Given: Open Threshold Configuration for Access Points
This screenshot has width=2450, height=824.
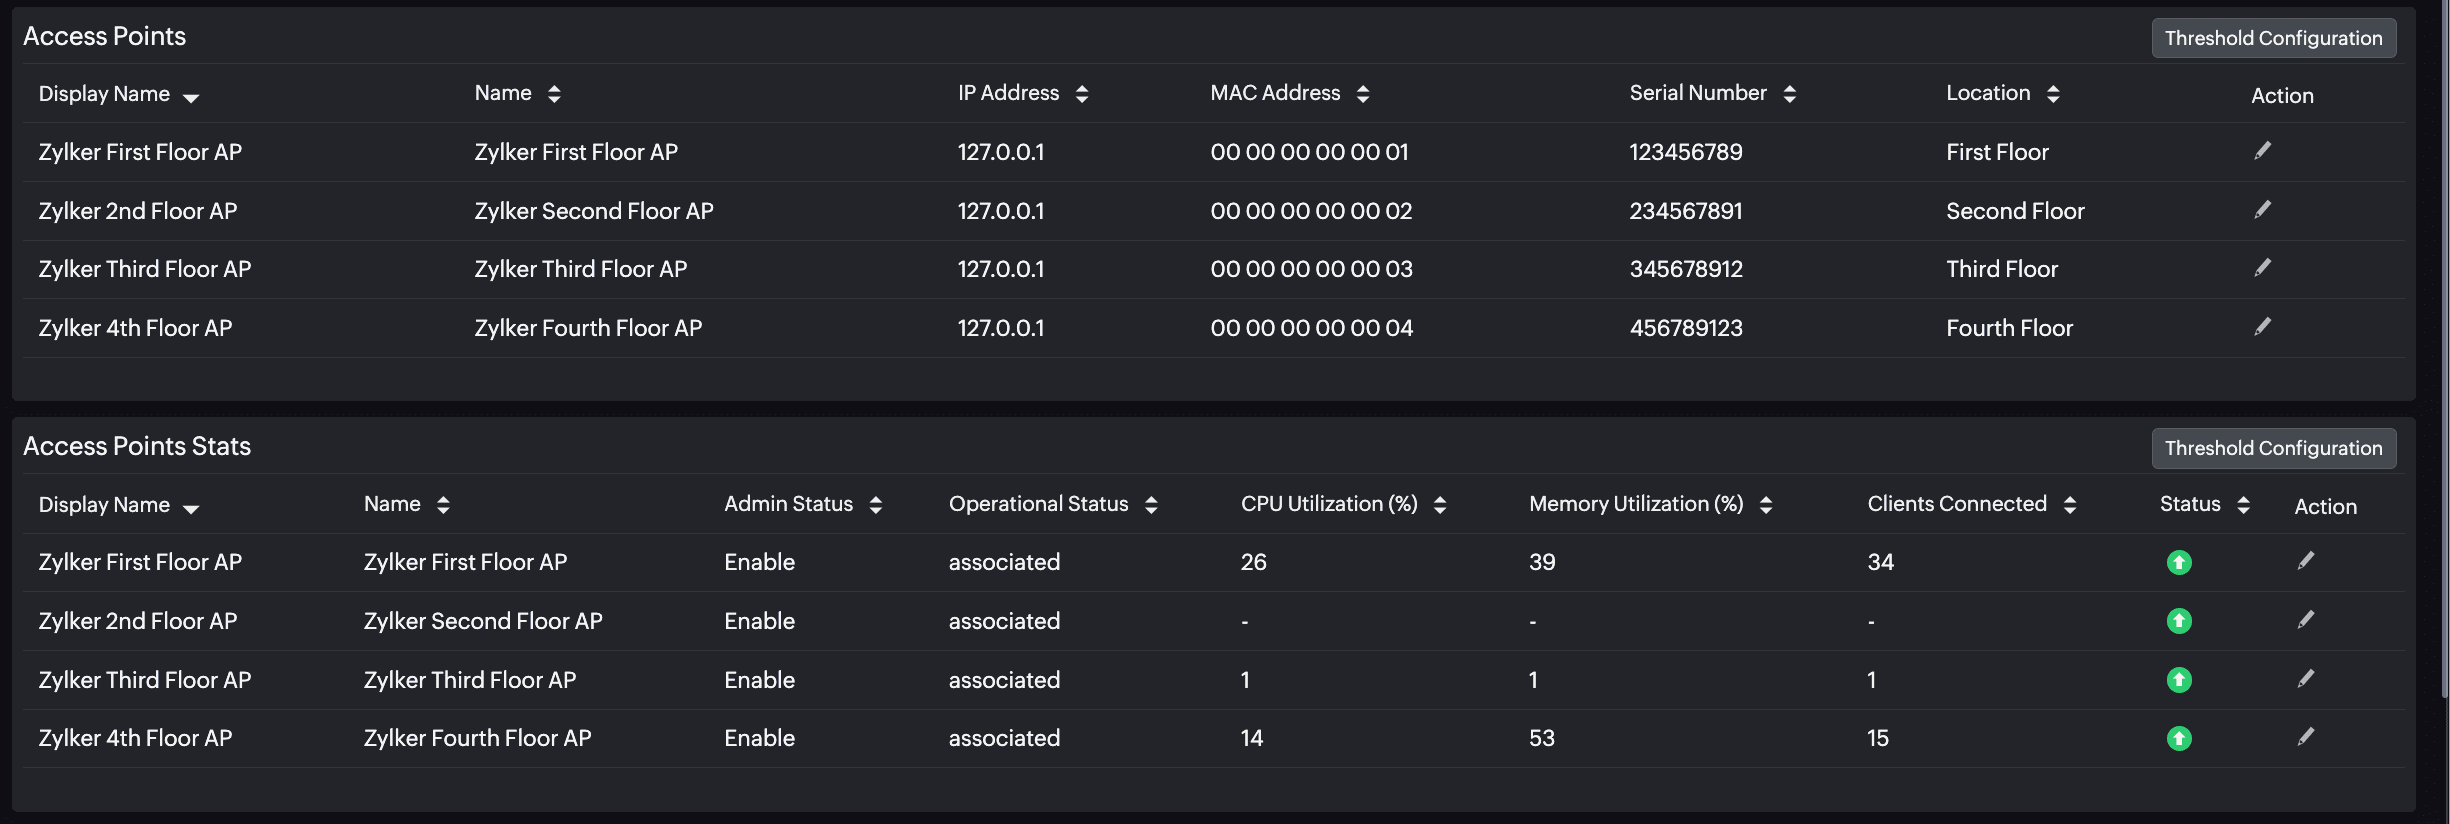Looking at the screenshot, I should click(2273, 38).
